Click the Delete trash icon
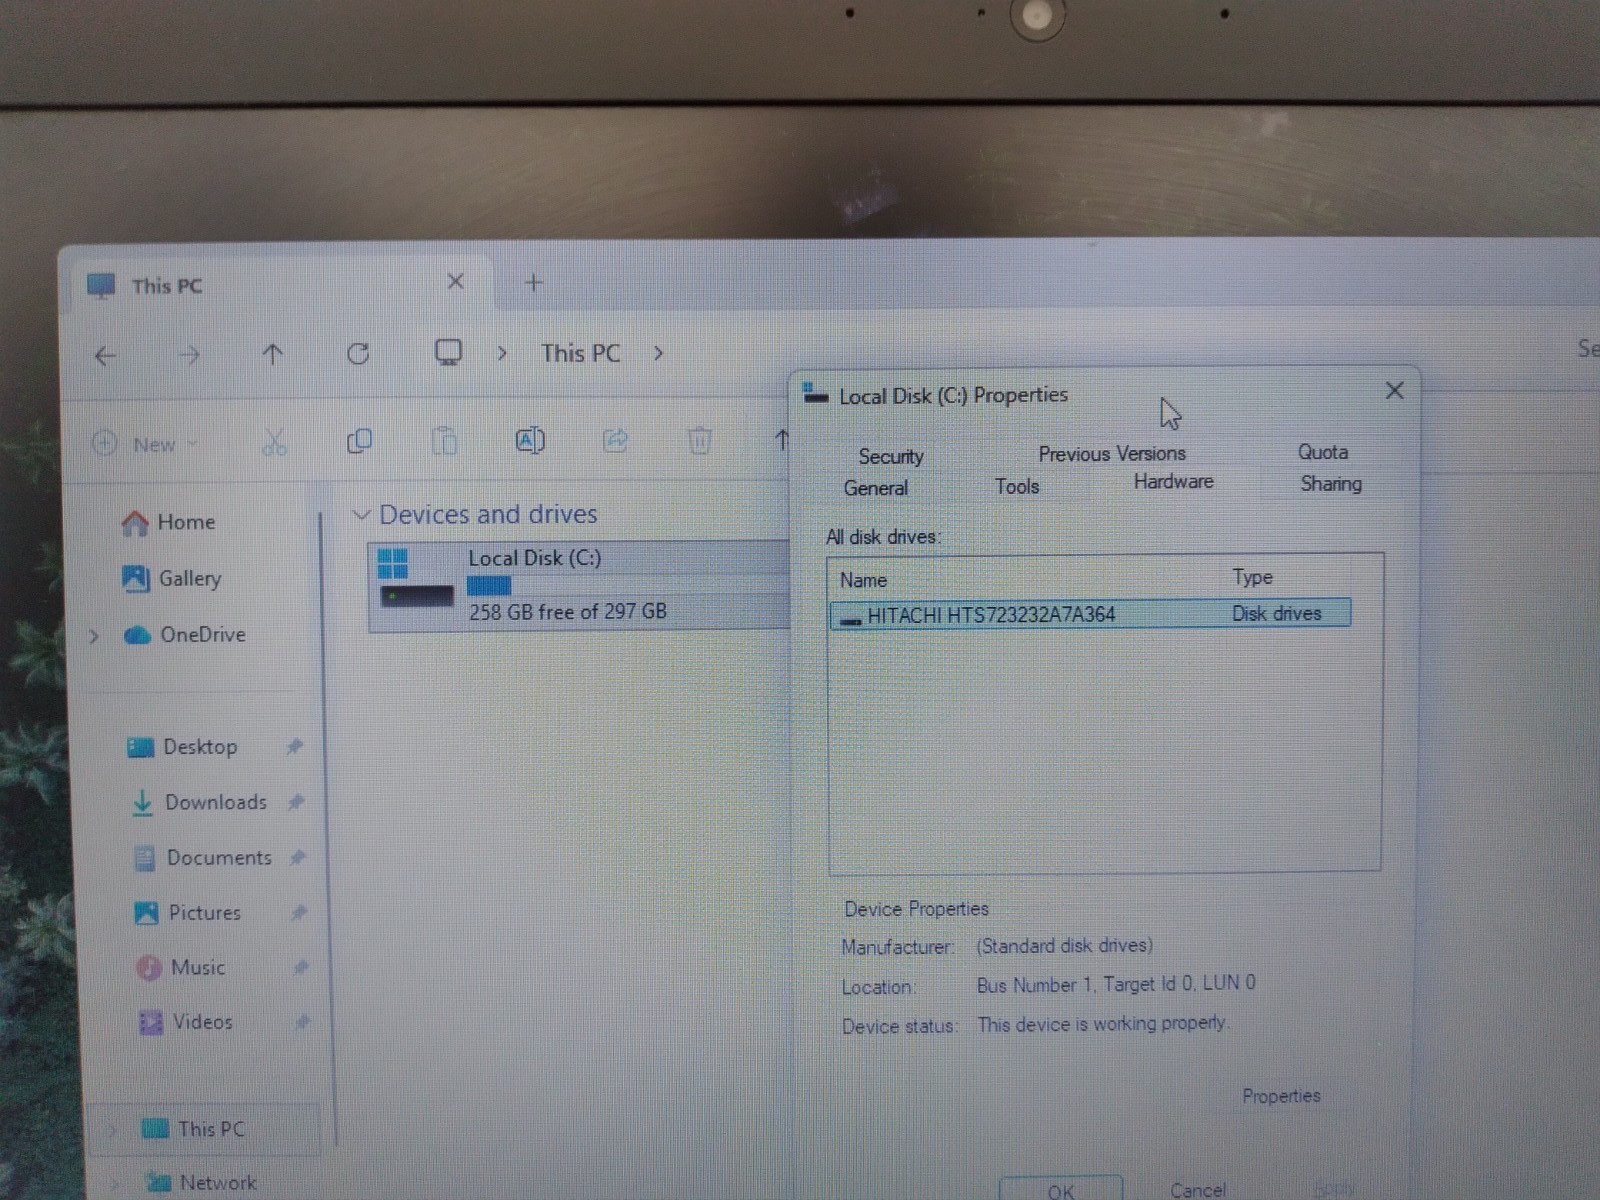 click(700, 440)
